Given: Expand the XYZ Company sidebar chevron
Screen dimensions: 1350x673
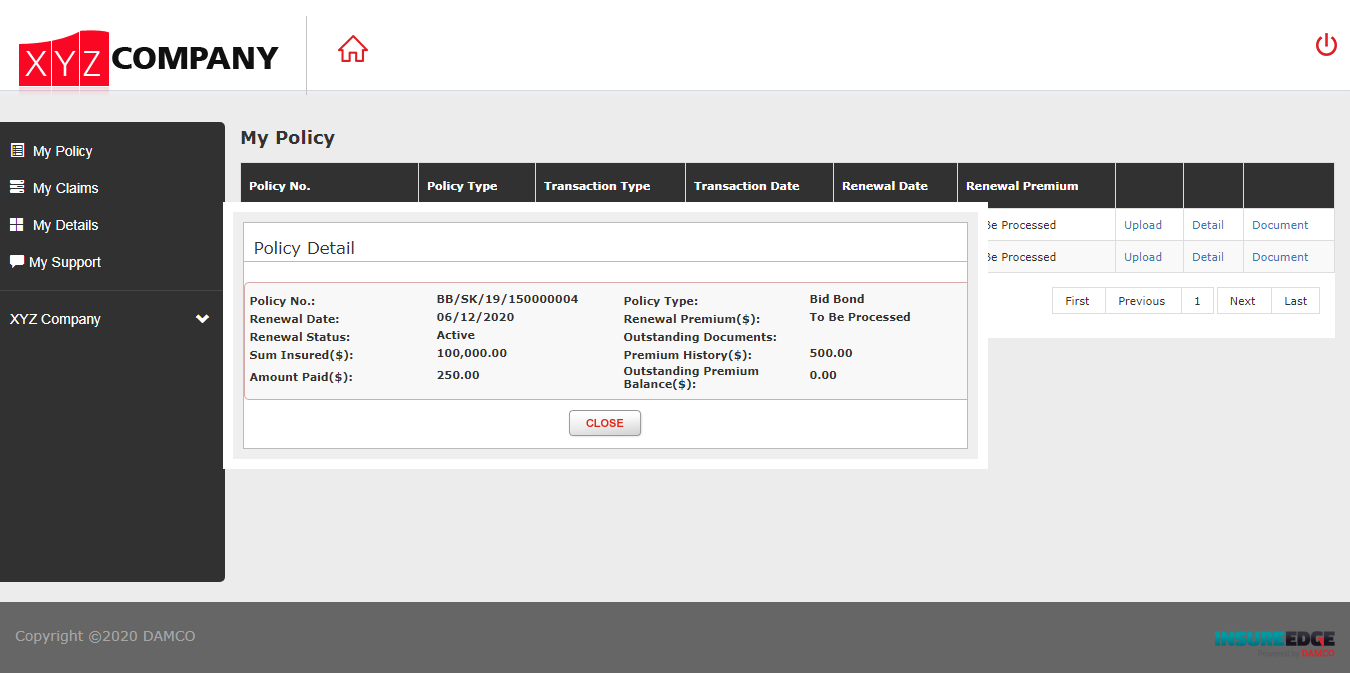Looking at the screenshot, I should click(202, 319).
